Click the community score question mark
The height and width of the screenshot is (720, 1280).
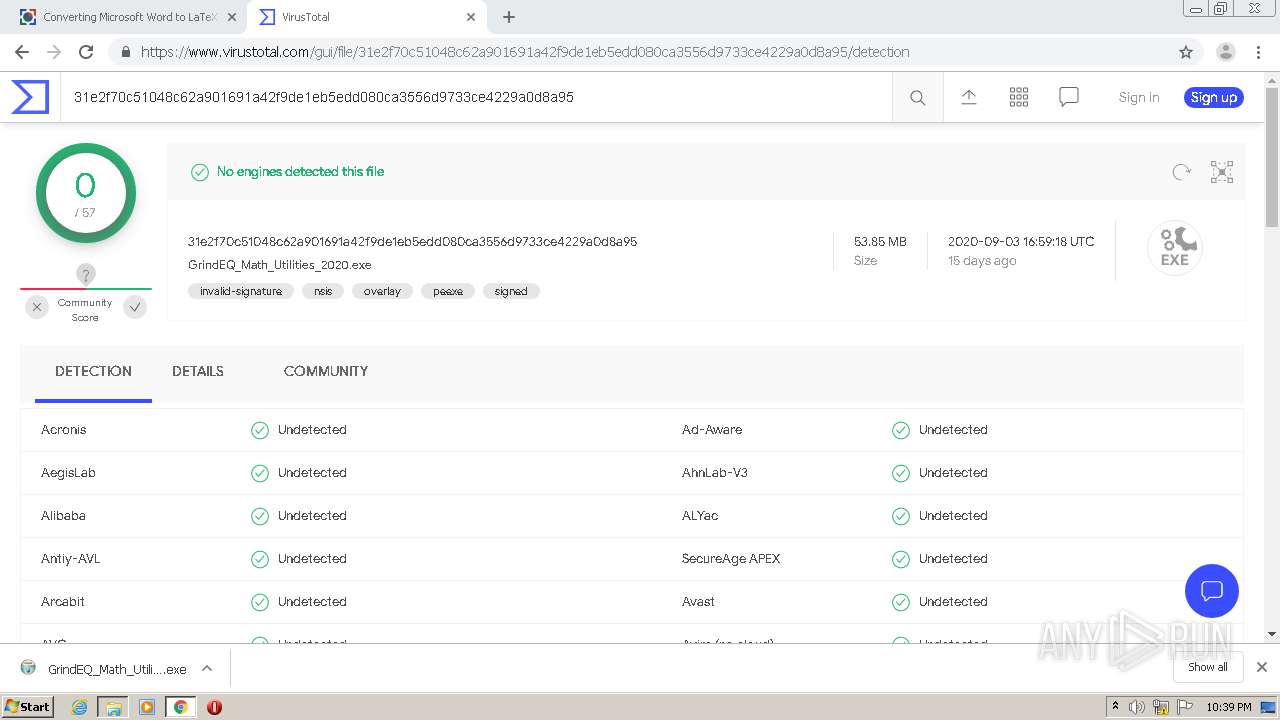86,274
